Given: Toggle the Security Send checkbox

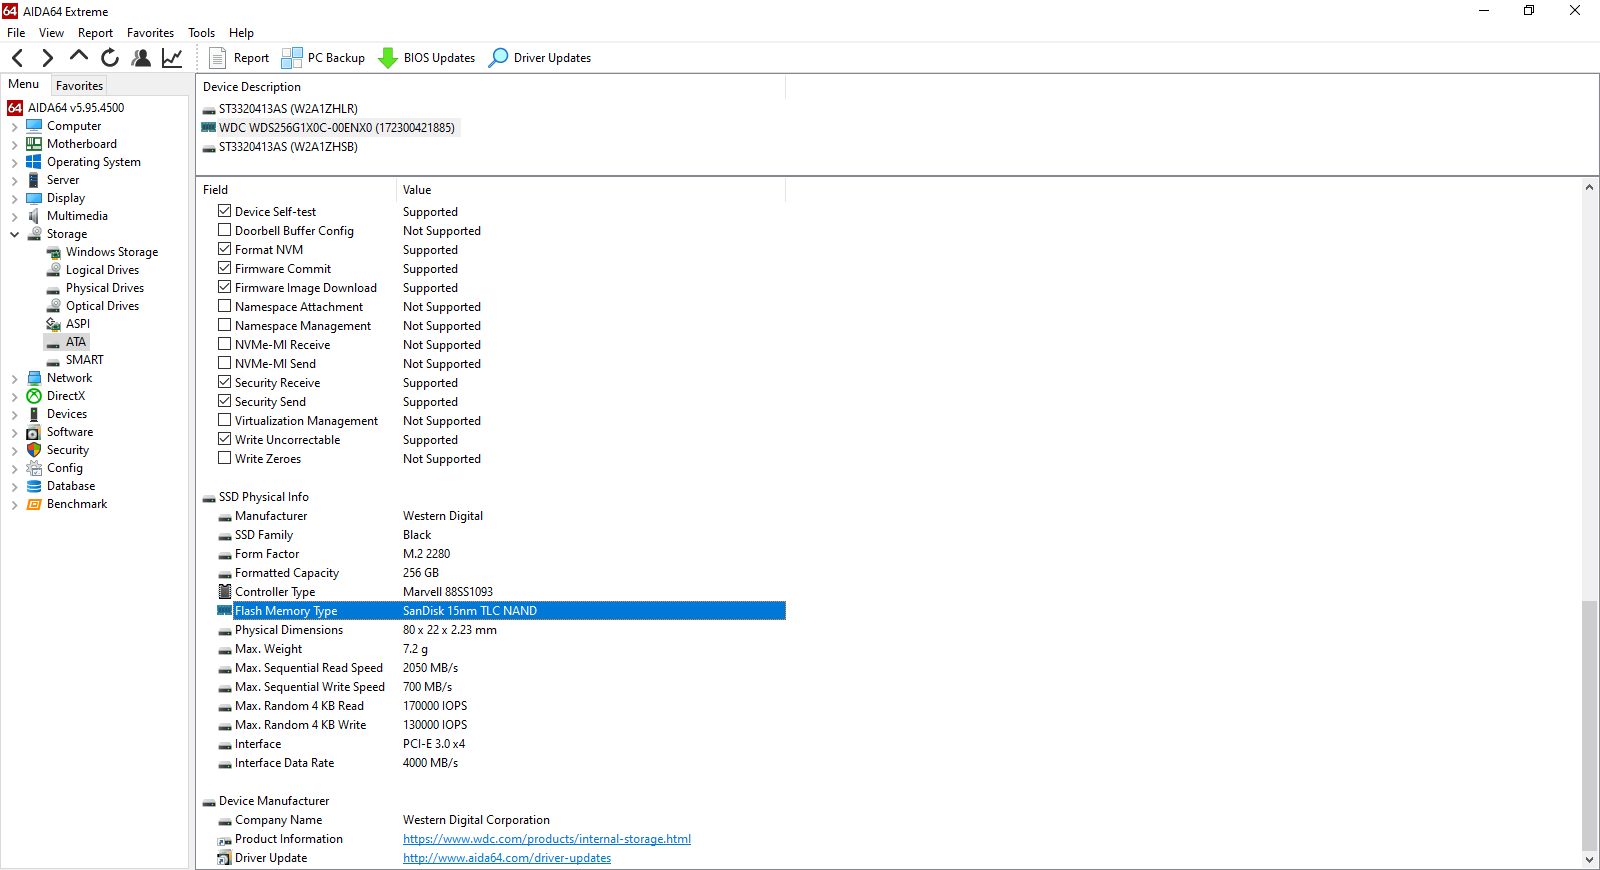Looking at the screenshot, I should (225, 401).
